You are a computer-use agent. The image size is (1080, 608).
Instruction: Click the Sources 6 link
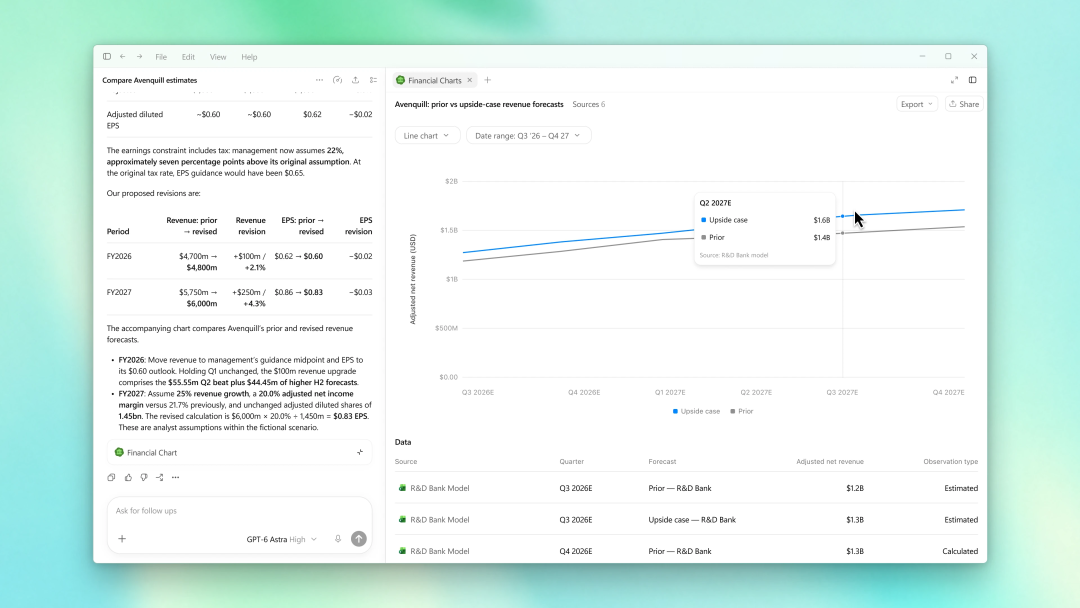point(589,105)
